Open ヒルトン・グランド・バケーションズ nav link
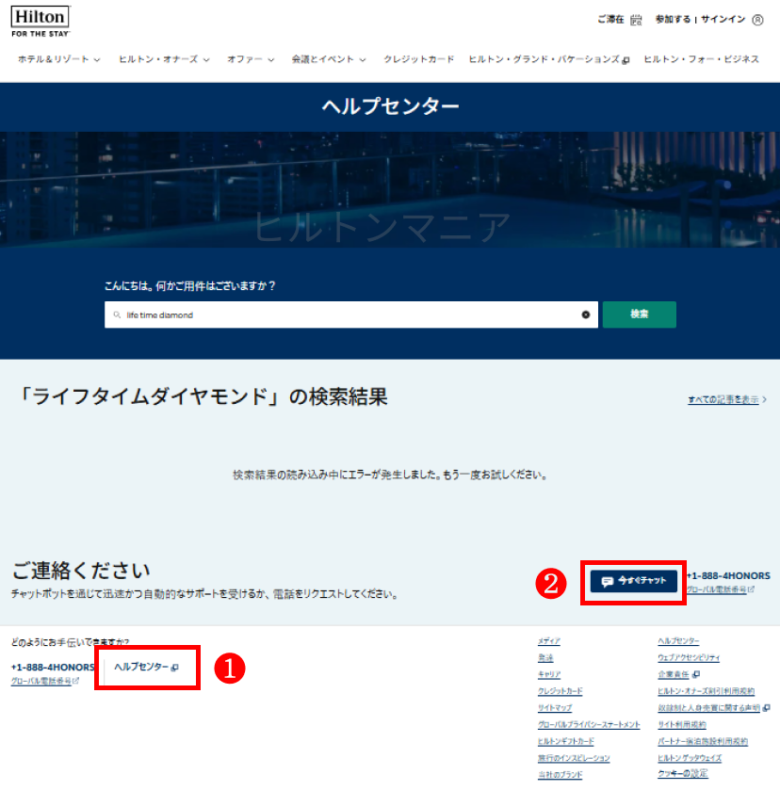 [549, 59]
